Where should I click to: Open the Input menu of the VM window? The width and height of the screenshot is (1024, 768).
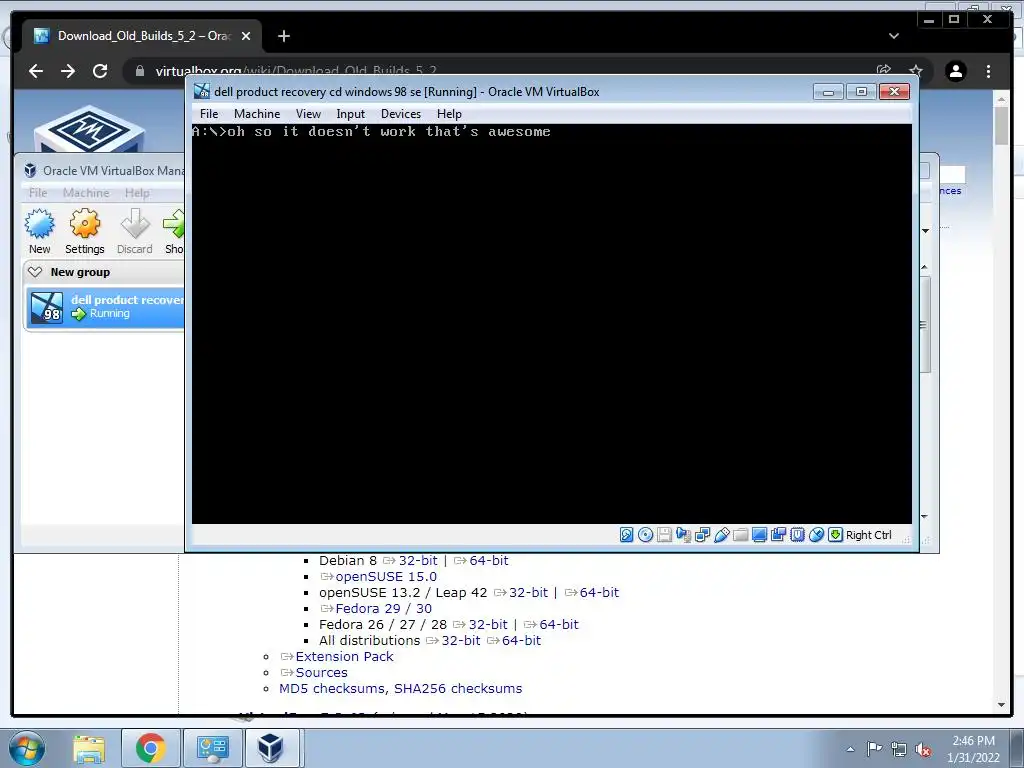[x=351, y=114]
